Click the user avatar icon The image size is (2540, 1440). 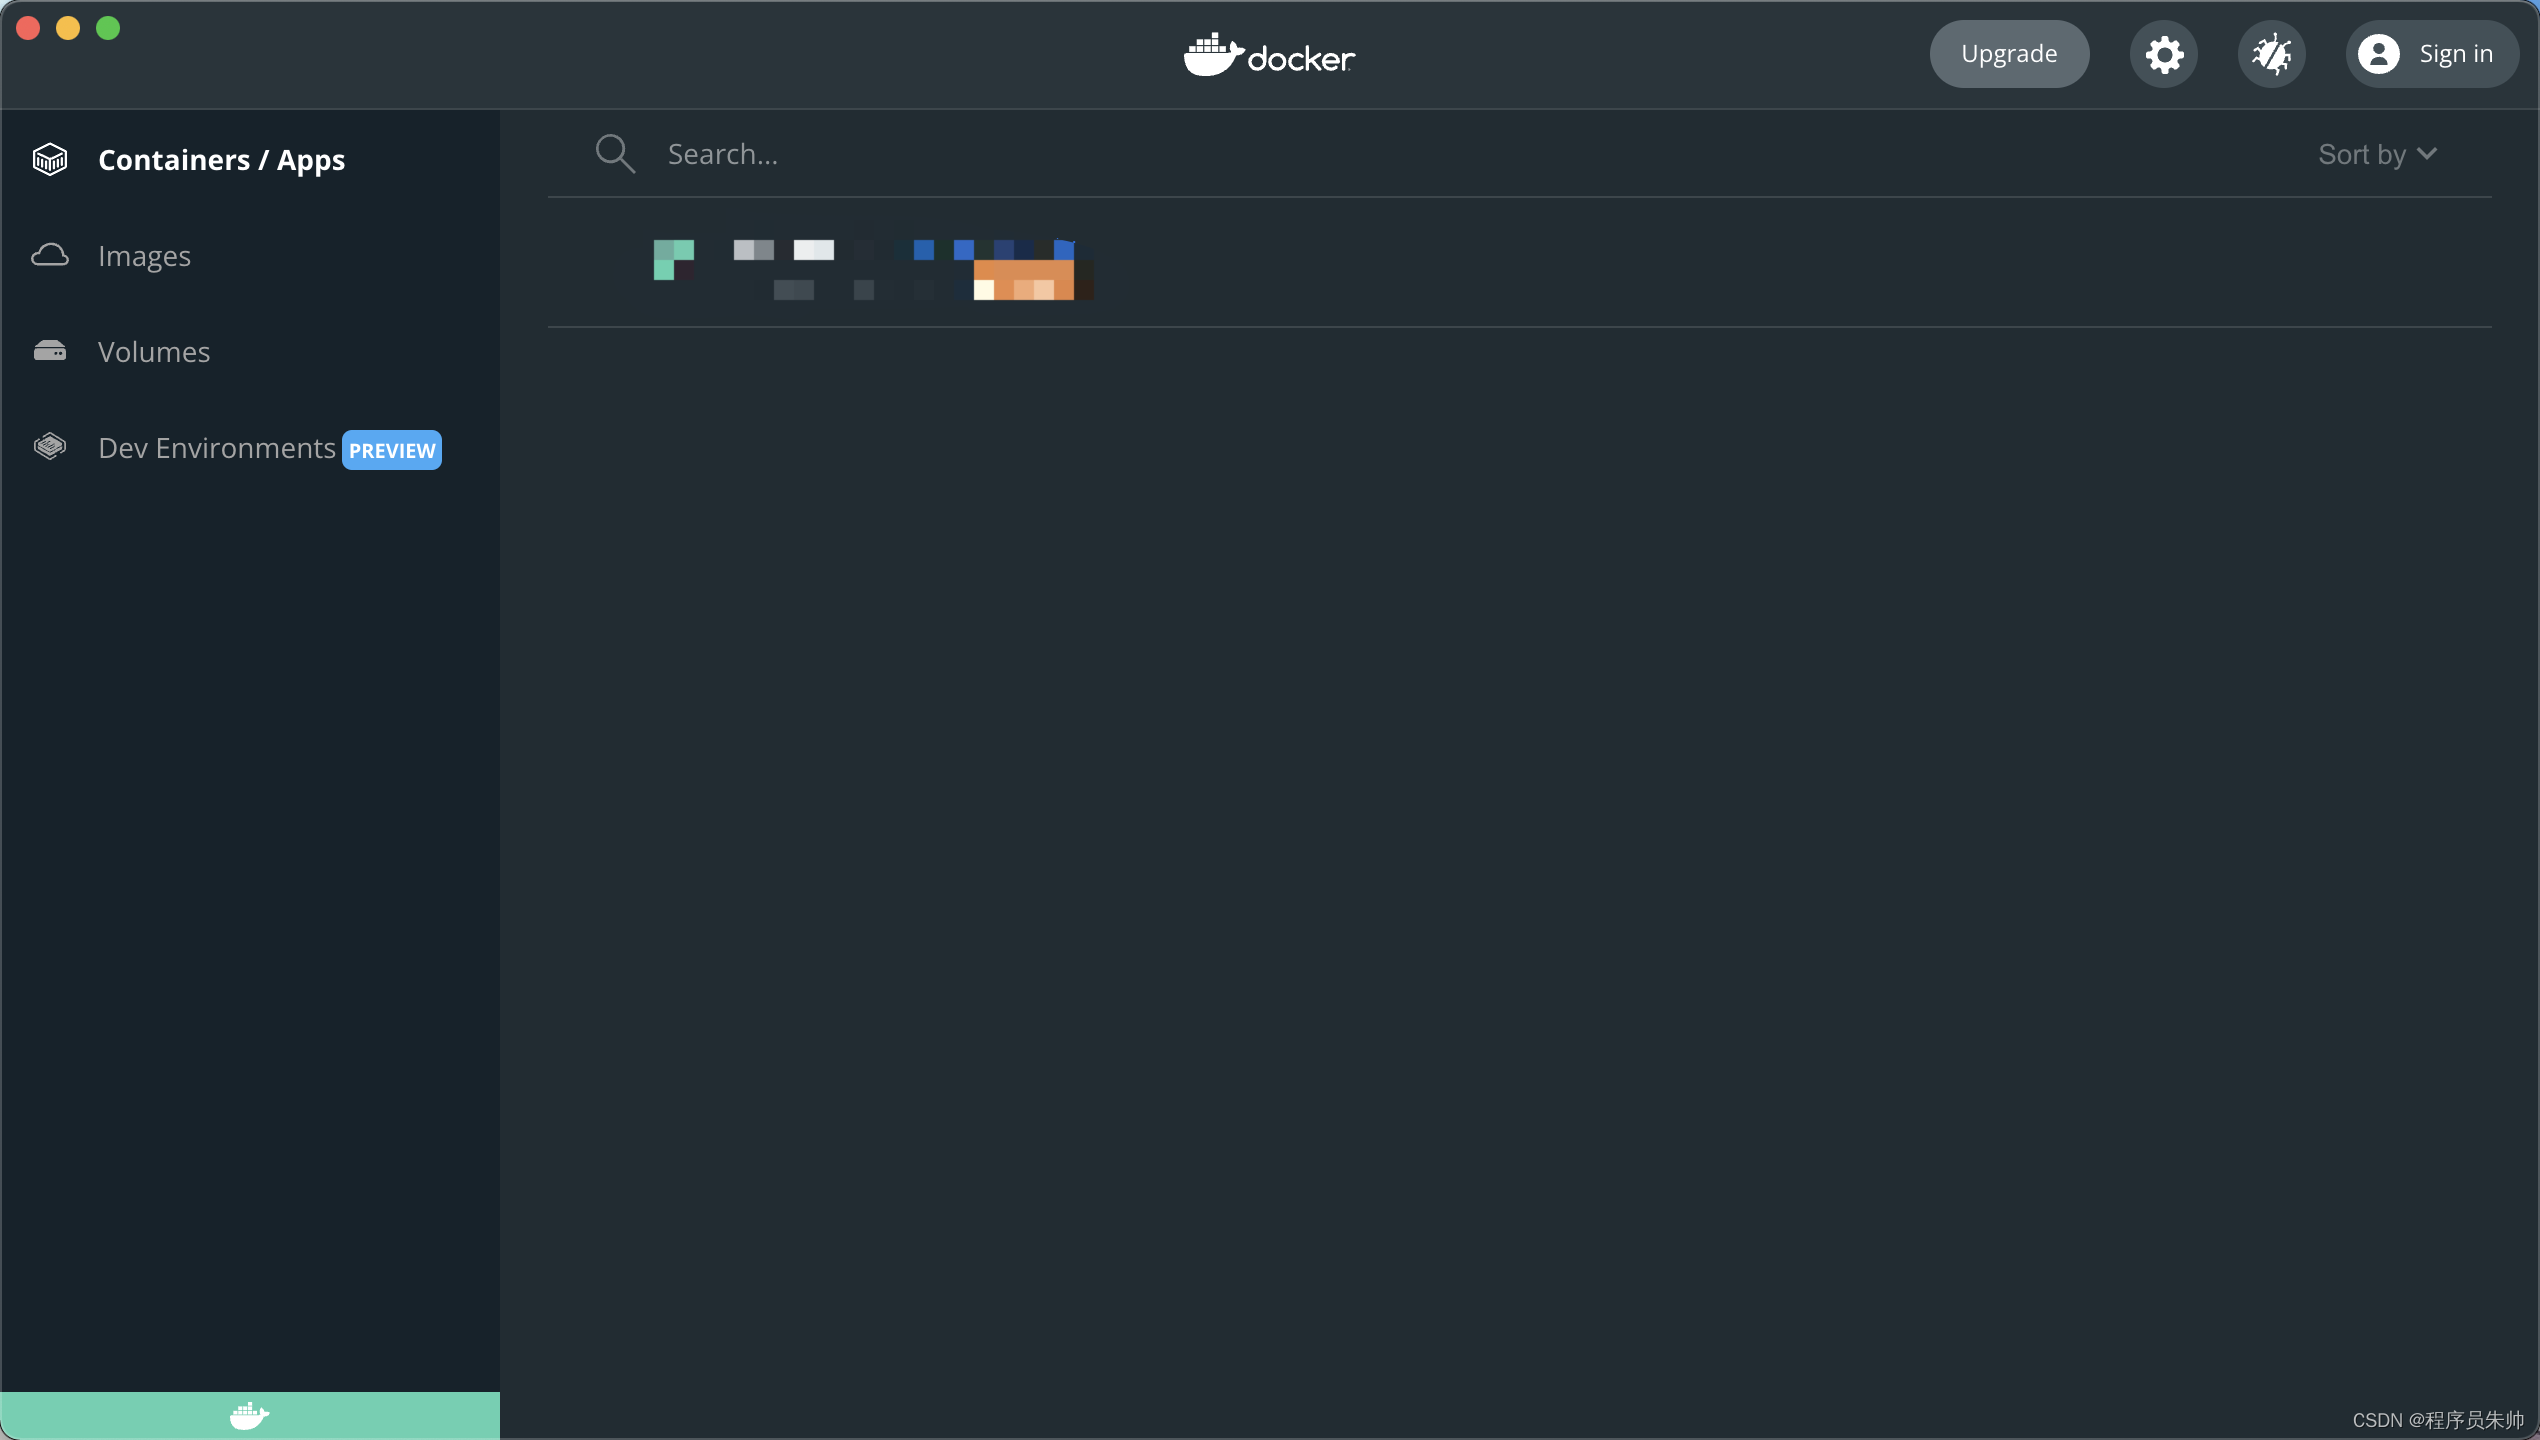click(2379, 54)
